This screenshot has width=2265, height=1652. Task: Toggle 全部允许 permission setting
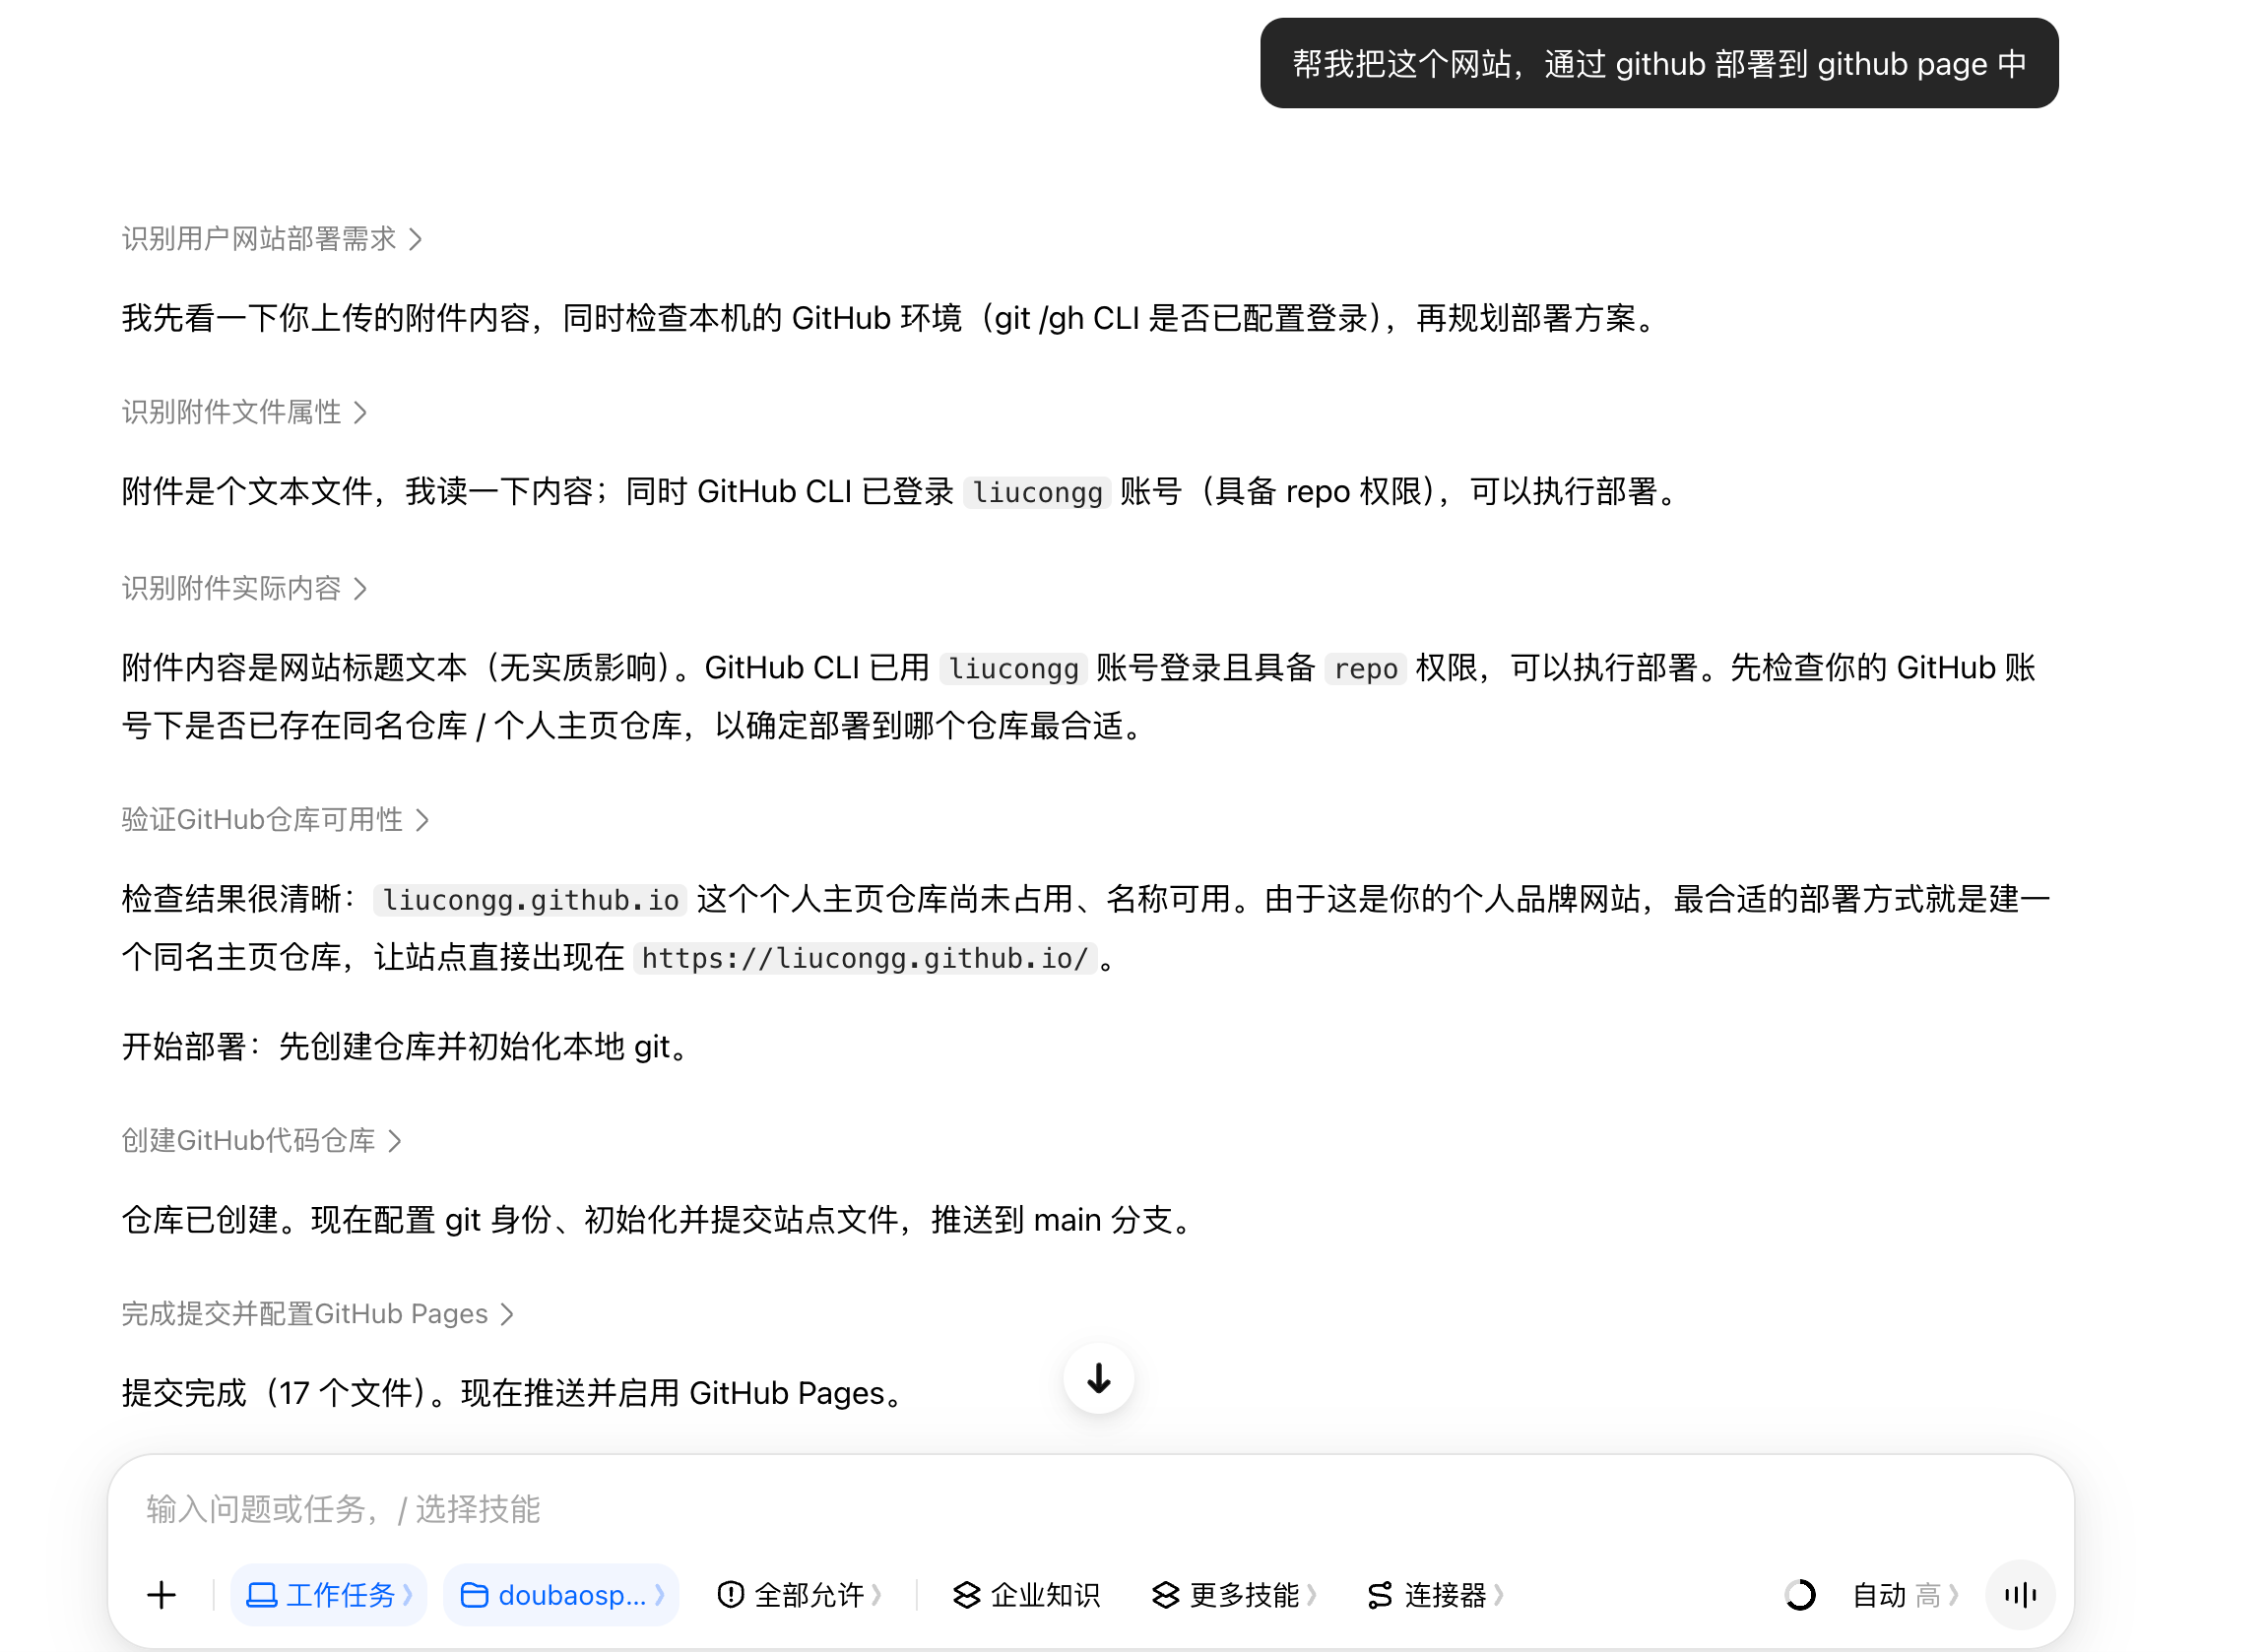coord(799,1595)
